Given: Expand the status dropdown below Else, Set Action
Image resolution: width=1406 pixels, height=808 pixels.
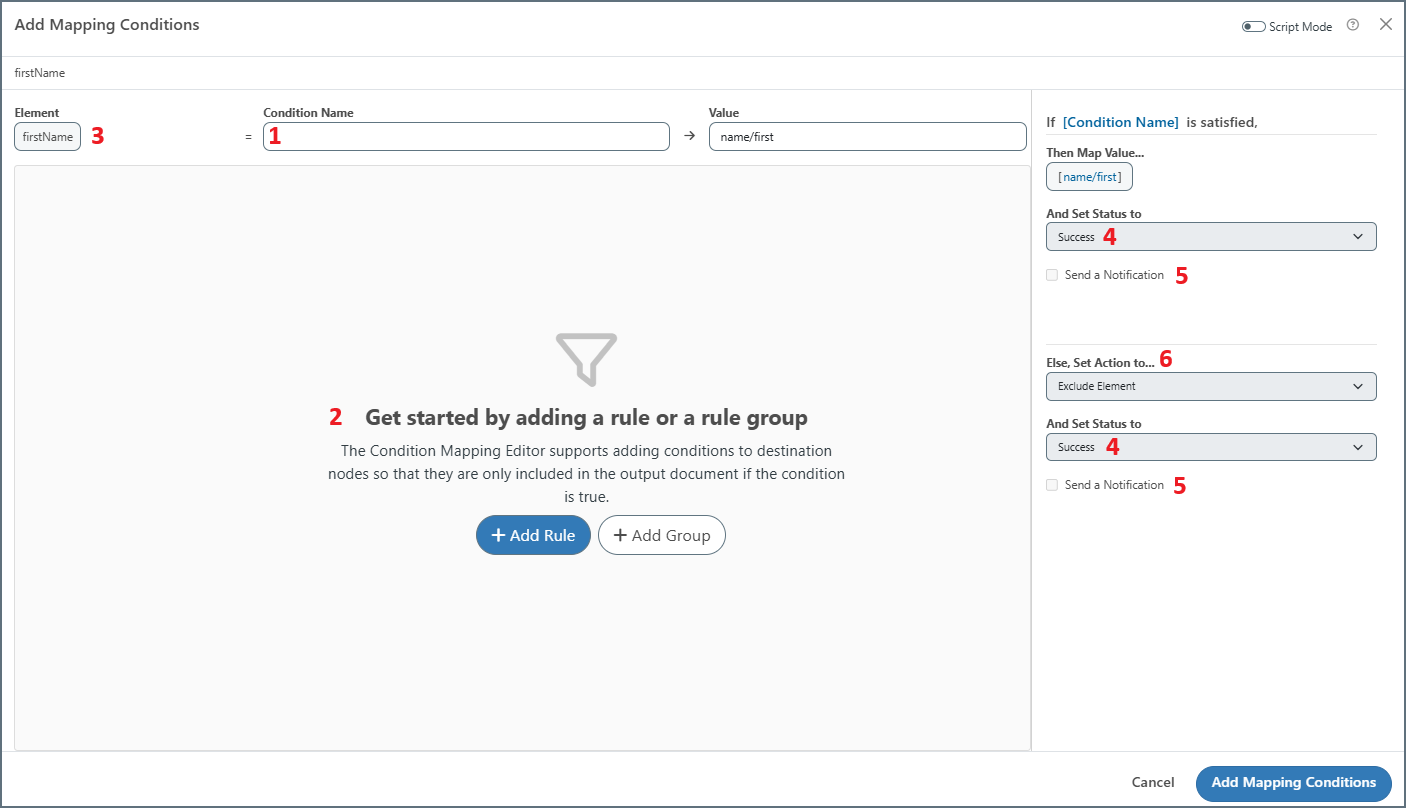Looking at the screenshot, I should (1211, 447).
